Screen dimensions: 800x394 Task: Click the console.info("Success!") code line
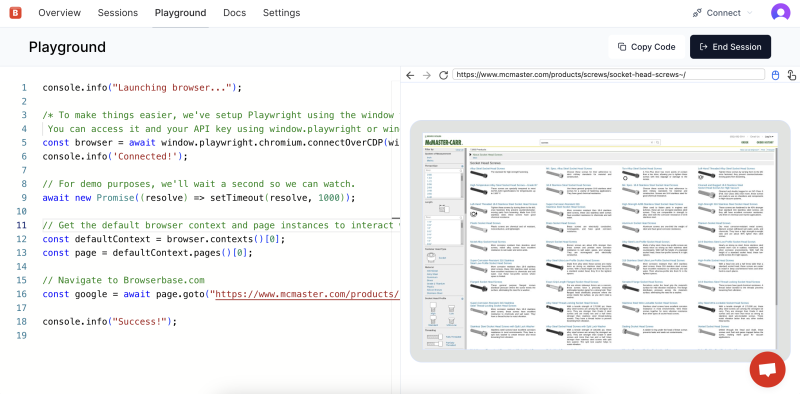tap(110, 322)
